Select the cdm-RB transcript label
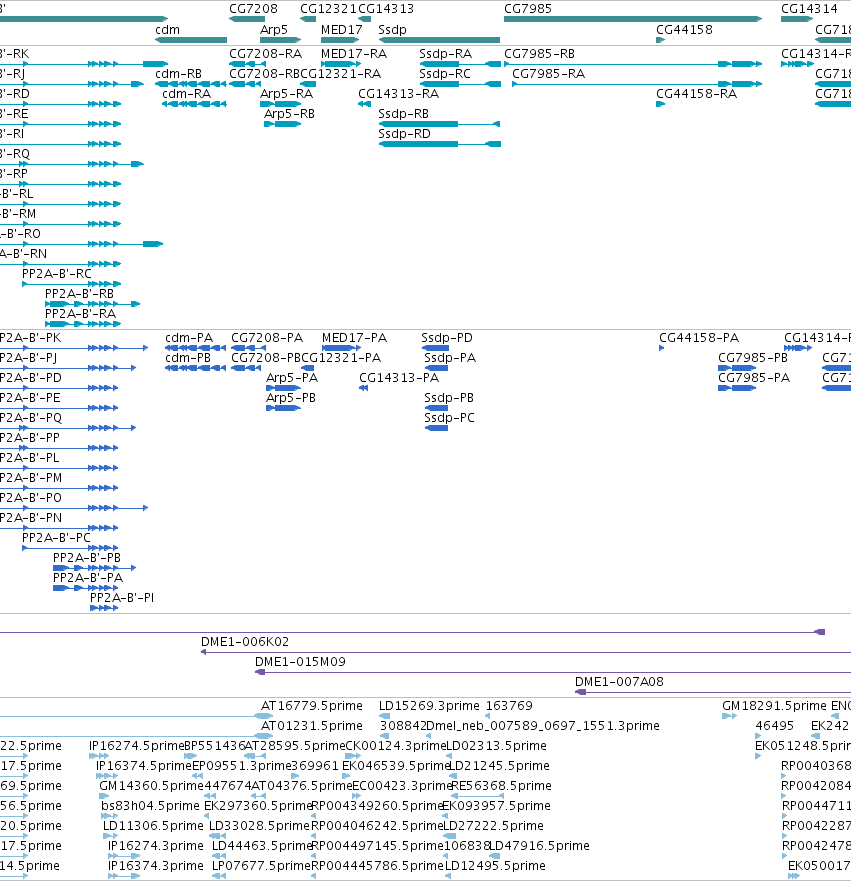 (x=179, y=74)
